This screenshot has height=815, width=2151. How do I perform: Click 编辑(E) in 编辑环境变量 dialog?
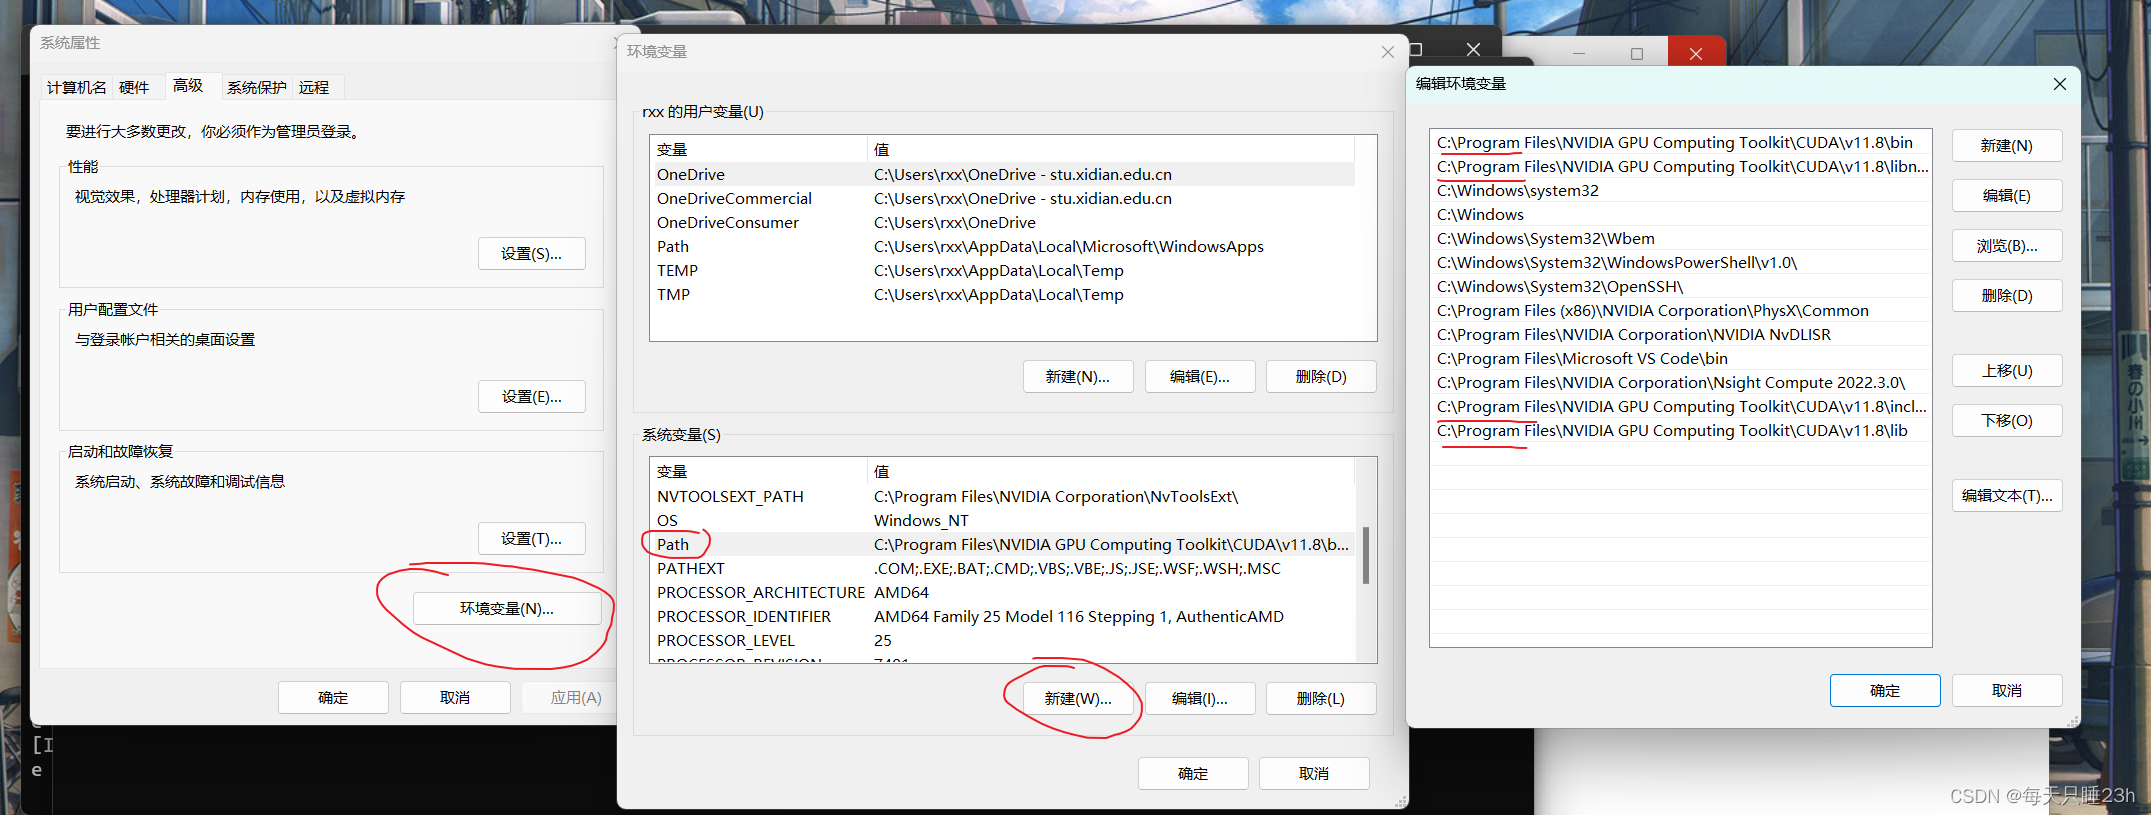(2007, 196)
